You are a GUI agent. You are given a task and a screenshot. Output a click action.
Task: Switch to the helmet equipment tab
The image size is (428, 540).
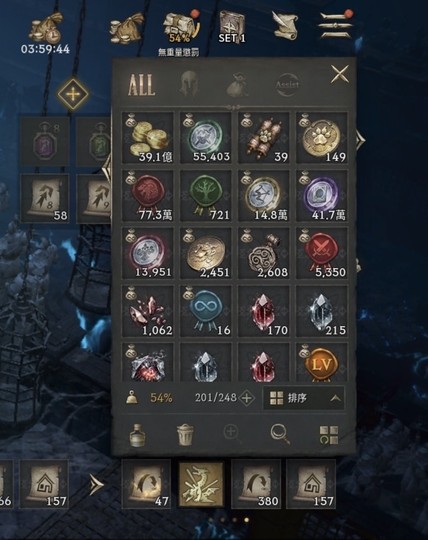[189, 84]
